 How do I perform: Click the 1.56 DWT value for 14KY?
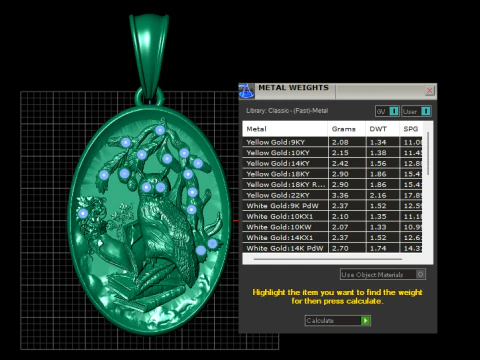click(x=378, y=163)
